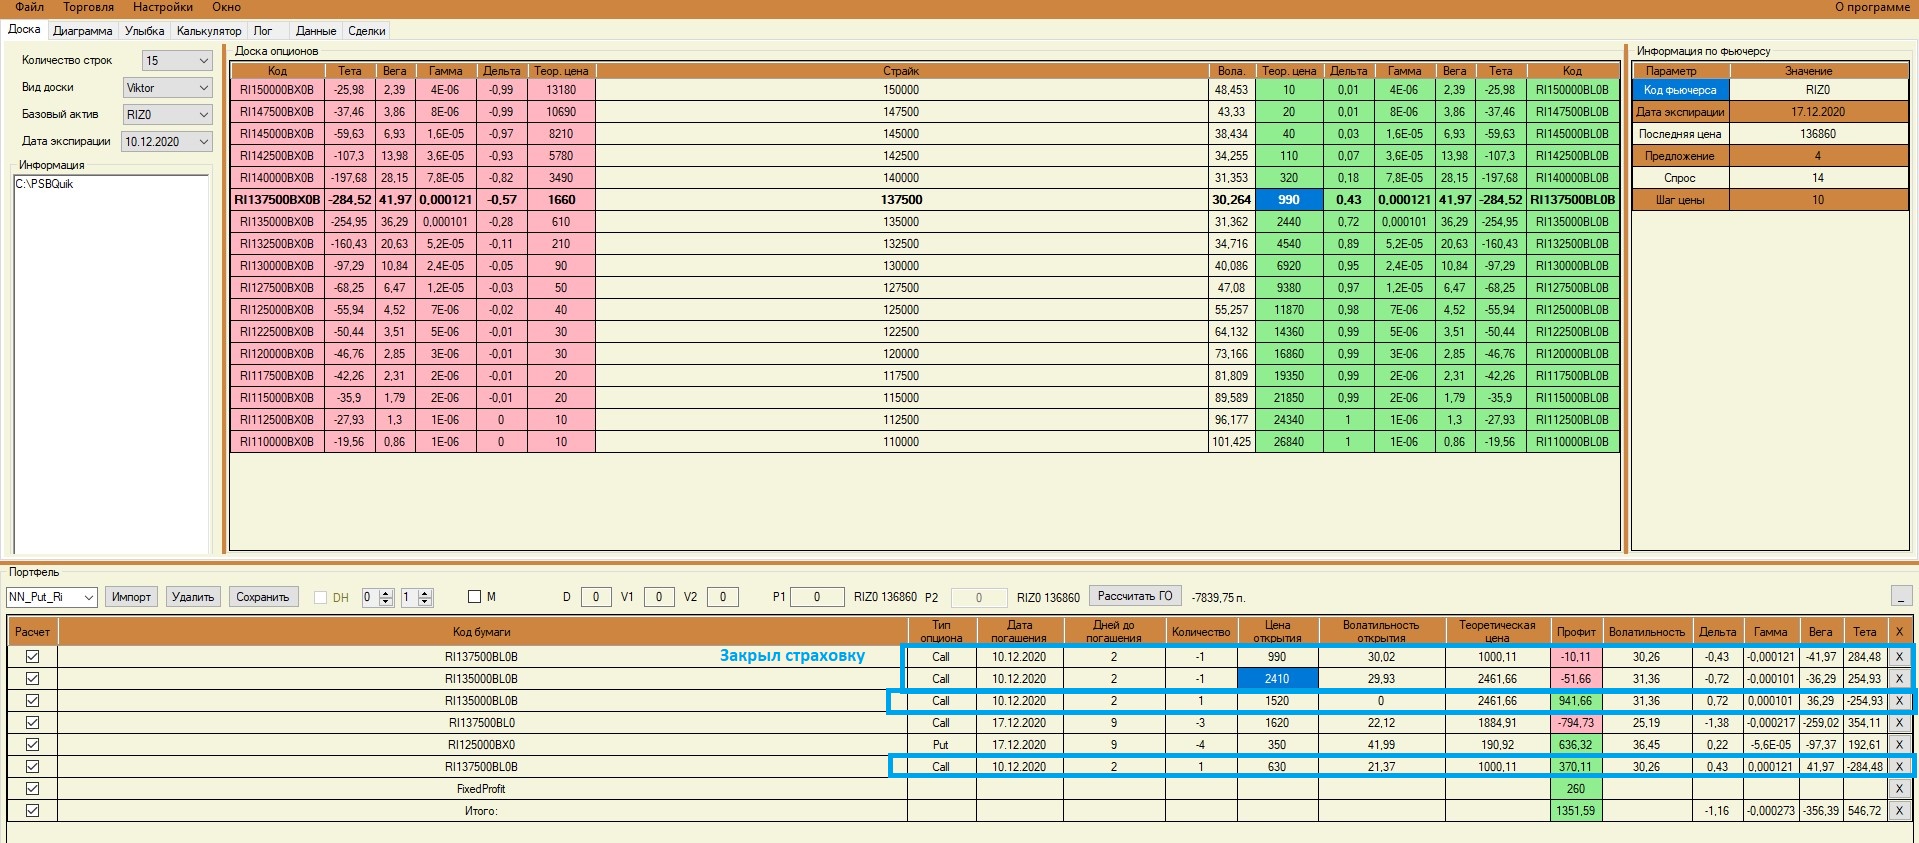Image resolution: width=1919 pixels, height=843 pixels.
Task: Remove the row with profit 941,66
Action: [x=1899, y=701]
